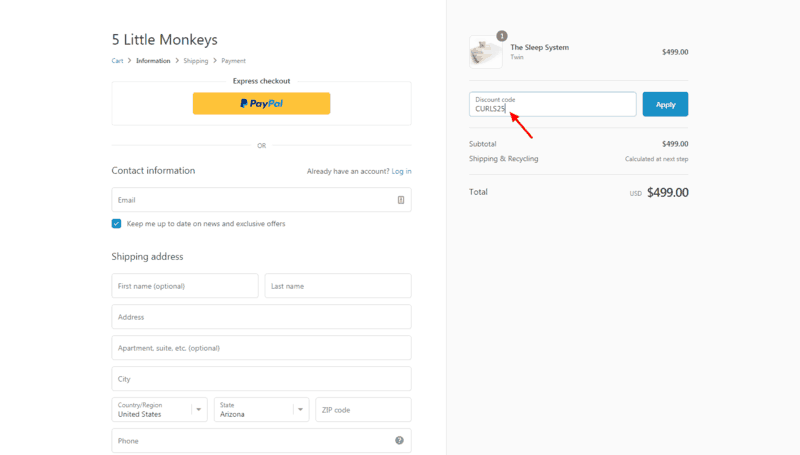The height and width of the screenshot is (455, 800).
Task: Click the quantity badge on product thumbnail
Action: [502, 36]
